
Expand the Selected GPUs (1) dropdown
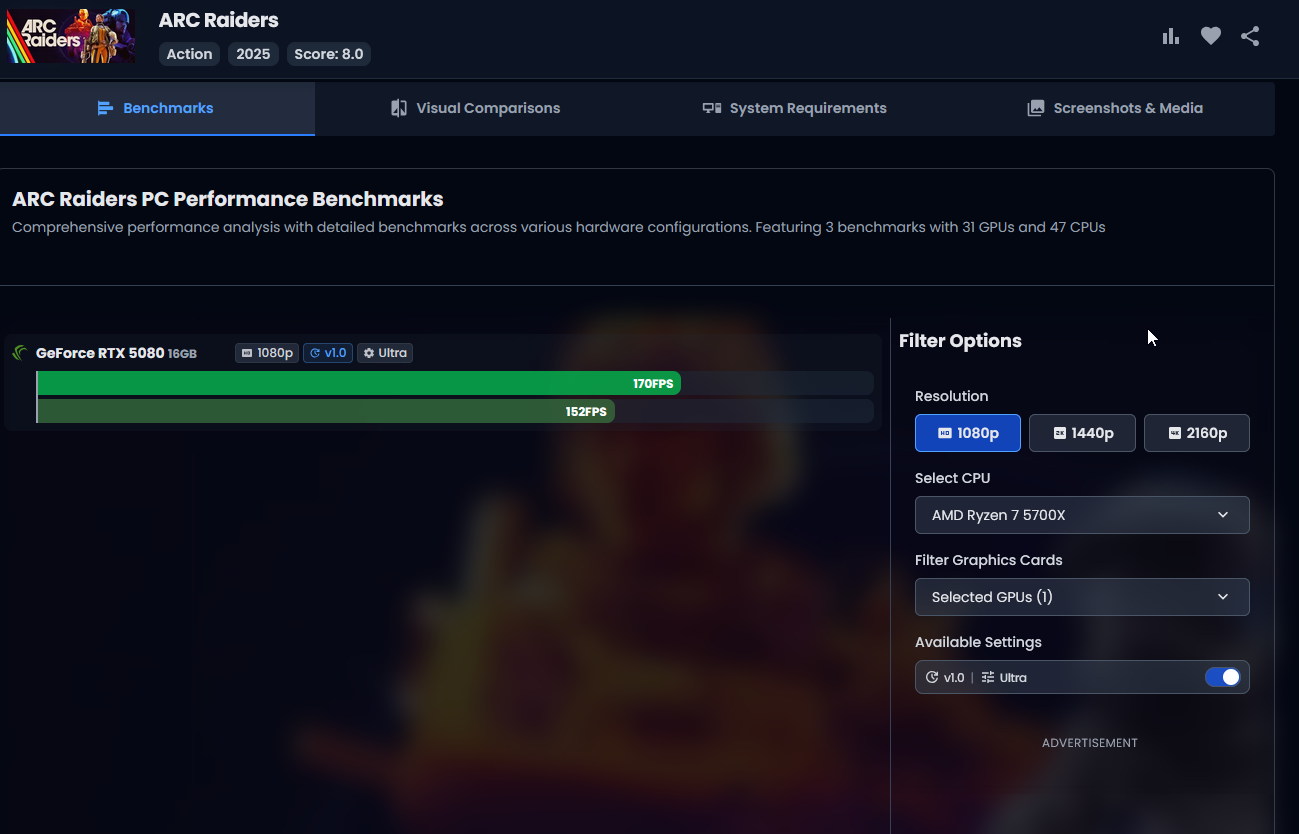pos(1082,597)
